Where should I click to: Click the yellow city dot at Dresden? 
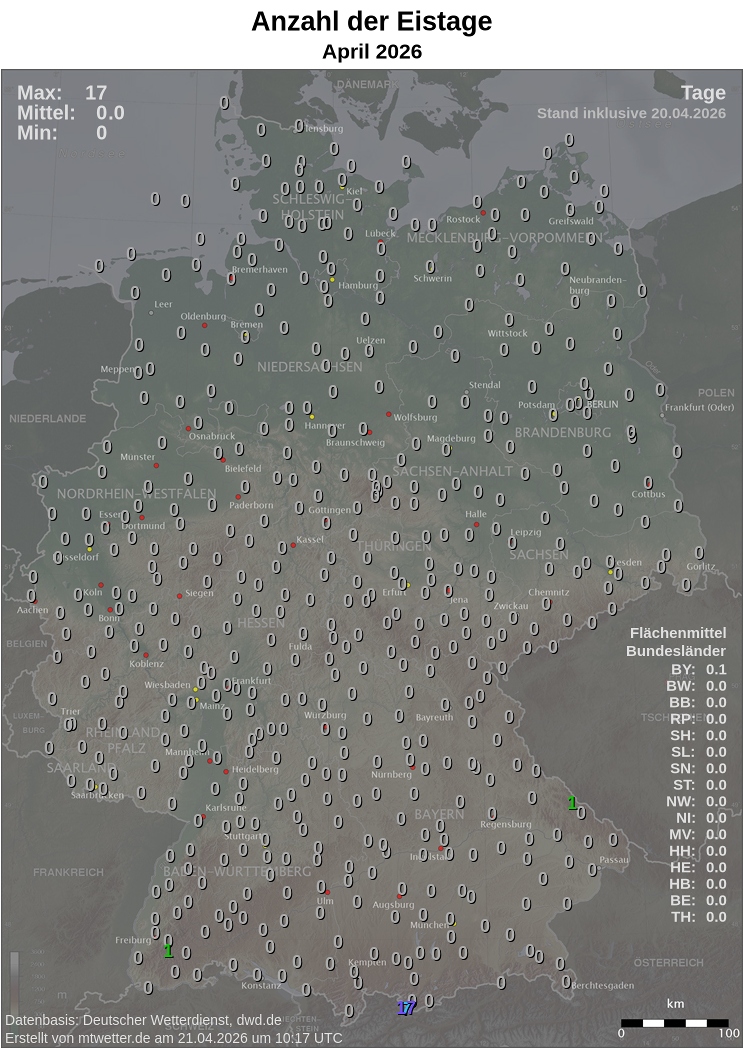click(610, 571)
